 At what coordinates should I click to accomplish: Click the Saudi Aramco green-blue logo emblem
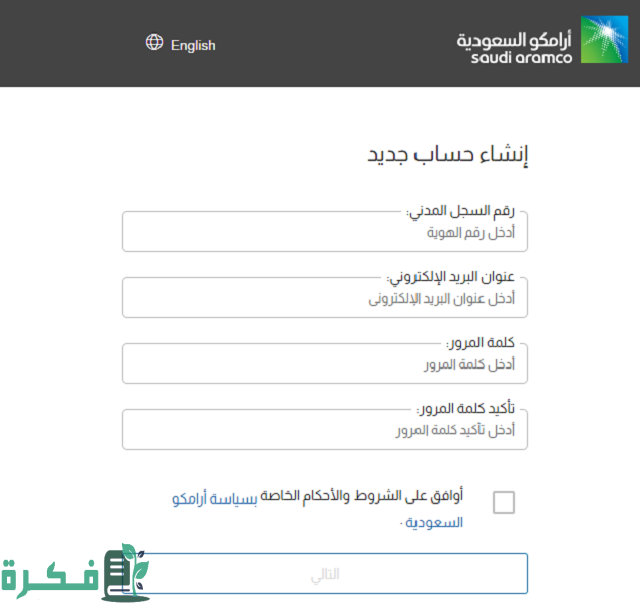pos(604,39)
